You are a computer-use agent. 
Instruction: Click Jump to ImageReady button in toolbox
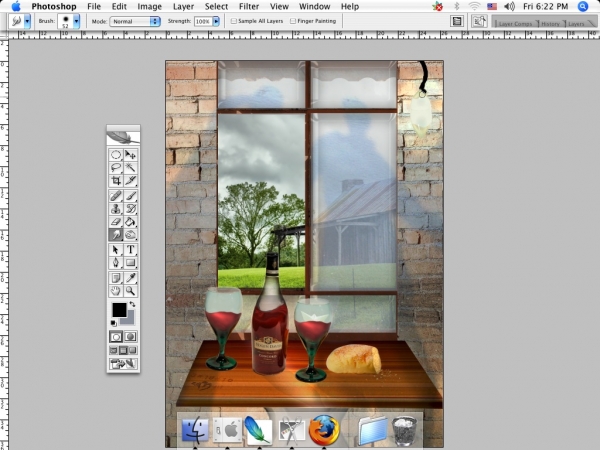123,364
